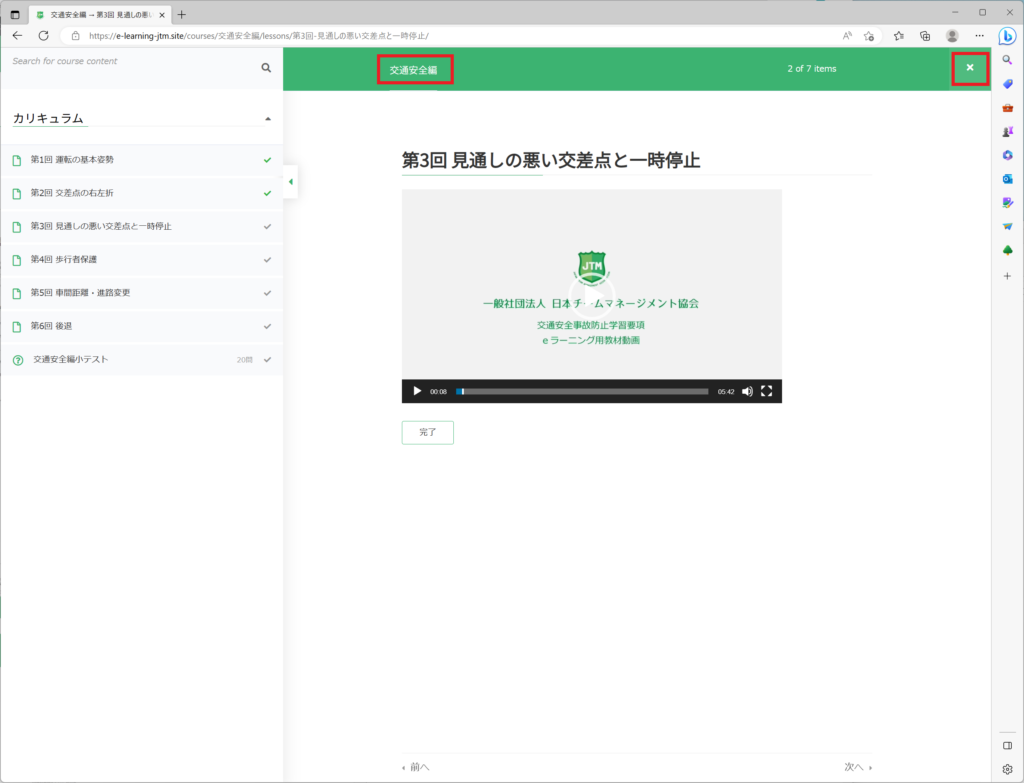This screenshot has width=1024, height=783.
Task: Open the Bing Copilot sidebar icon
Action: [1007, 36]
